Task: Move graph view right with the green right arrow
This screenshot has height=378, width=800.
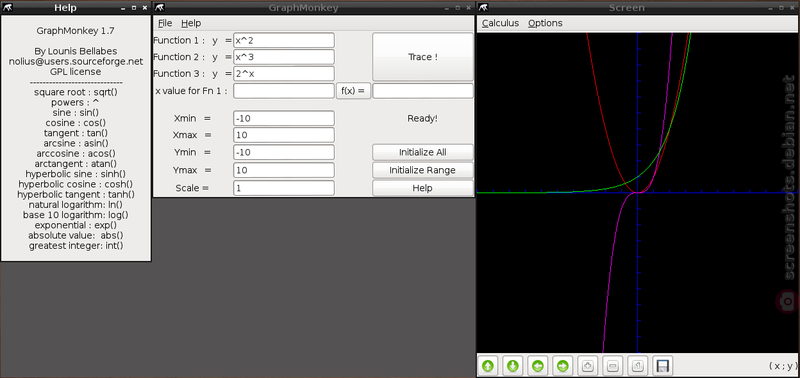Action: [563, 366]
